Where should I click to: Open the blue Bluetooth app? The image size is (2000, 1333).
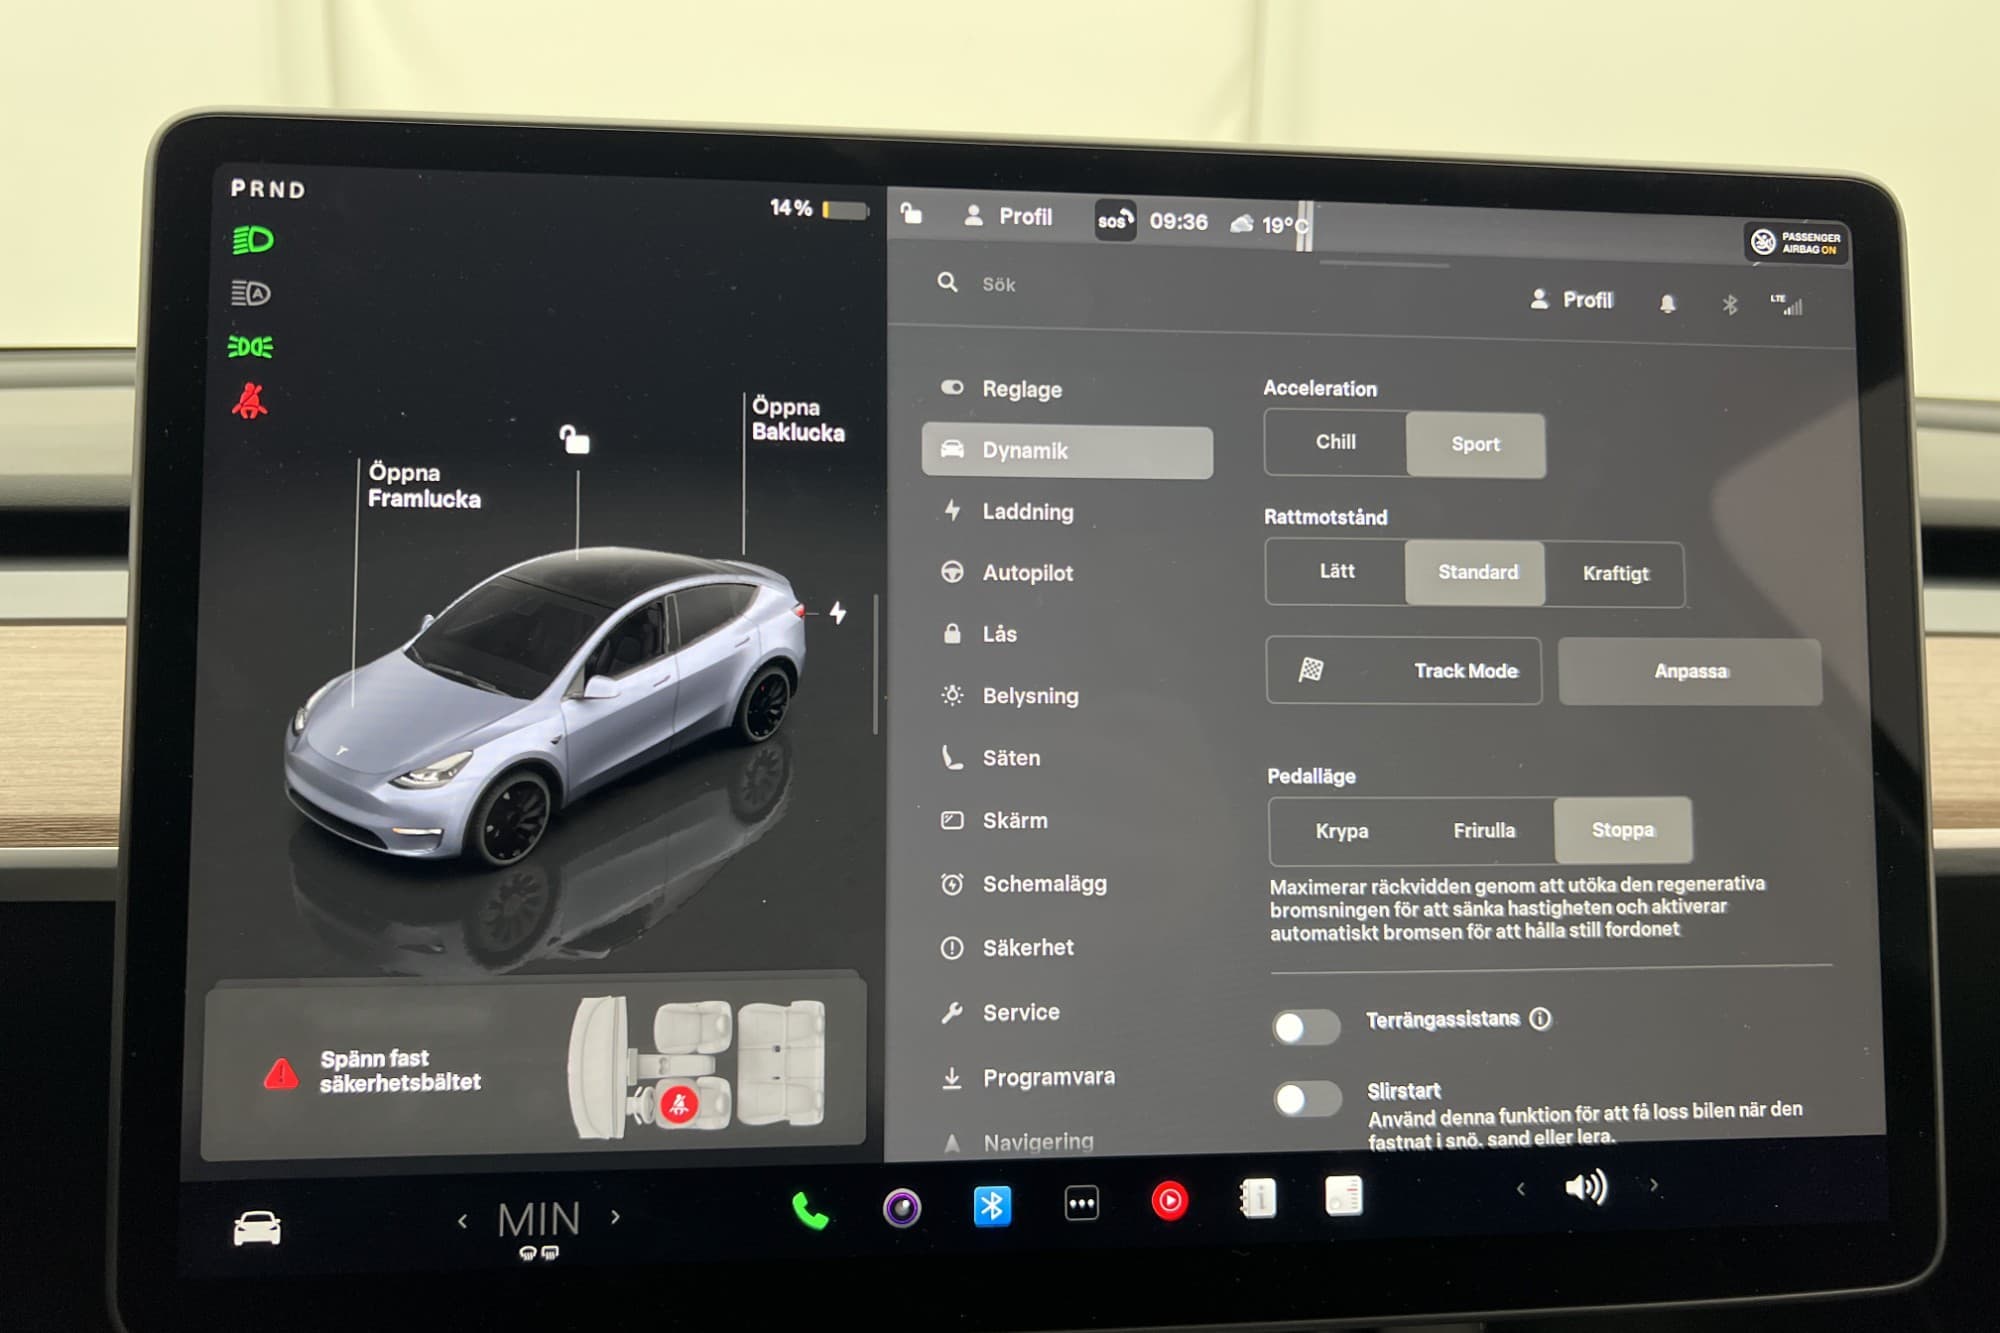point(992,1205)
